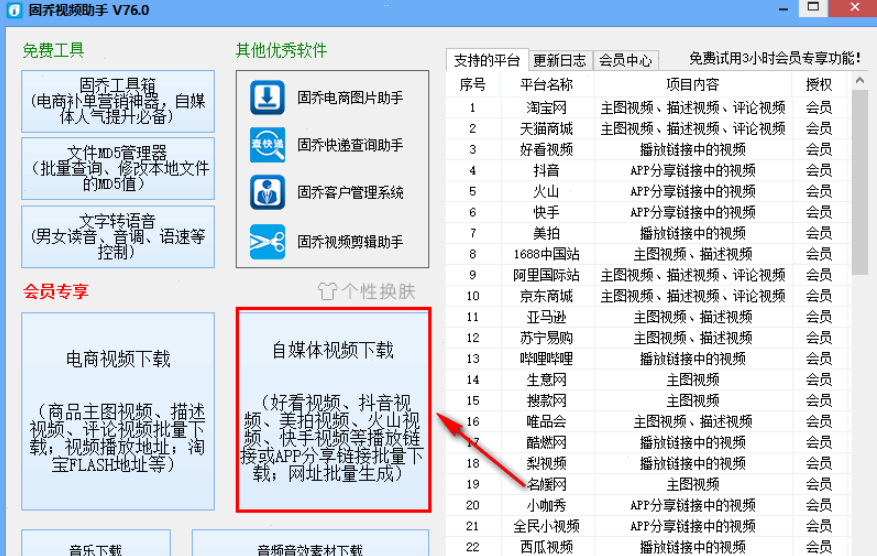
Task: Open 文字转语音 tool
Action: pyautogui.click(x=118, y=237)
